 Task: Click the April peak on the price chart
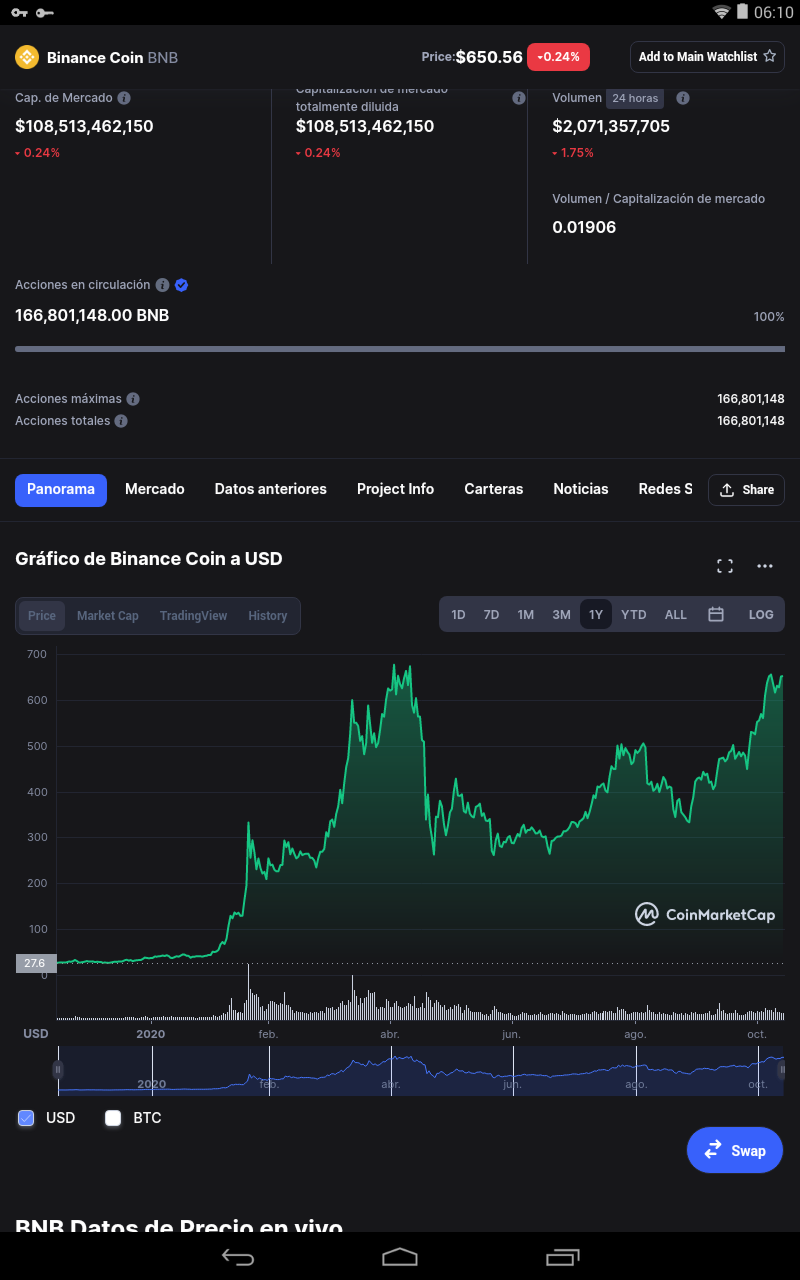pos(395,666)
